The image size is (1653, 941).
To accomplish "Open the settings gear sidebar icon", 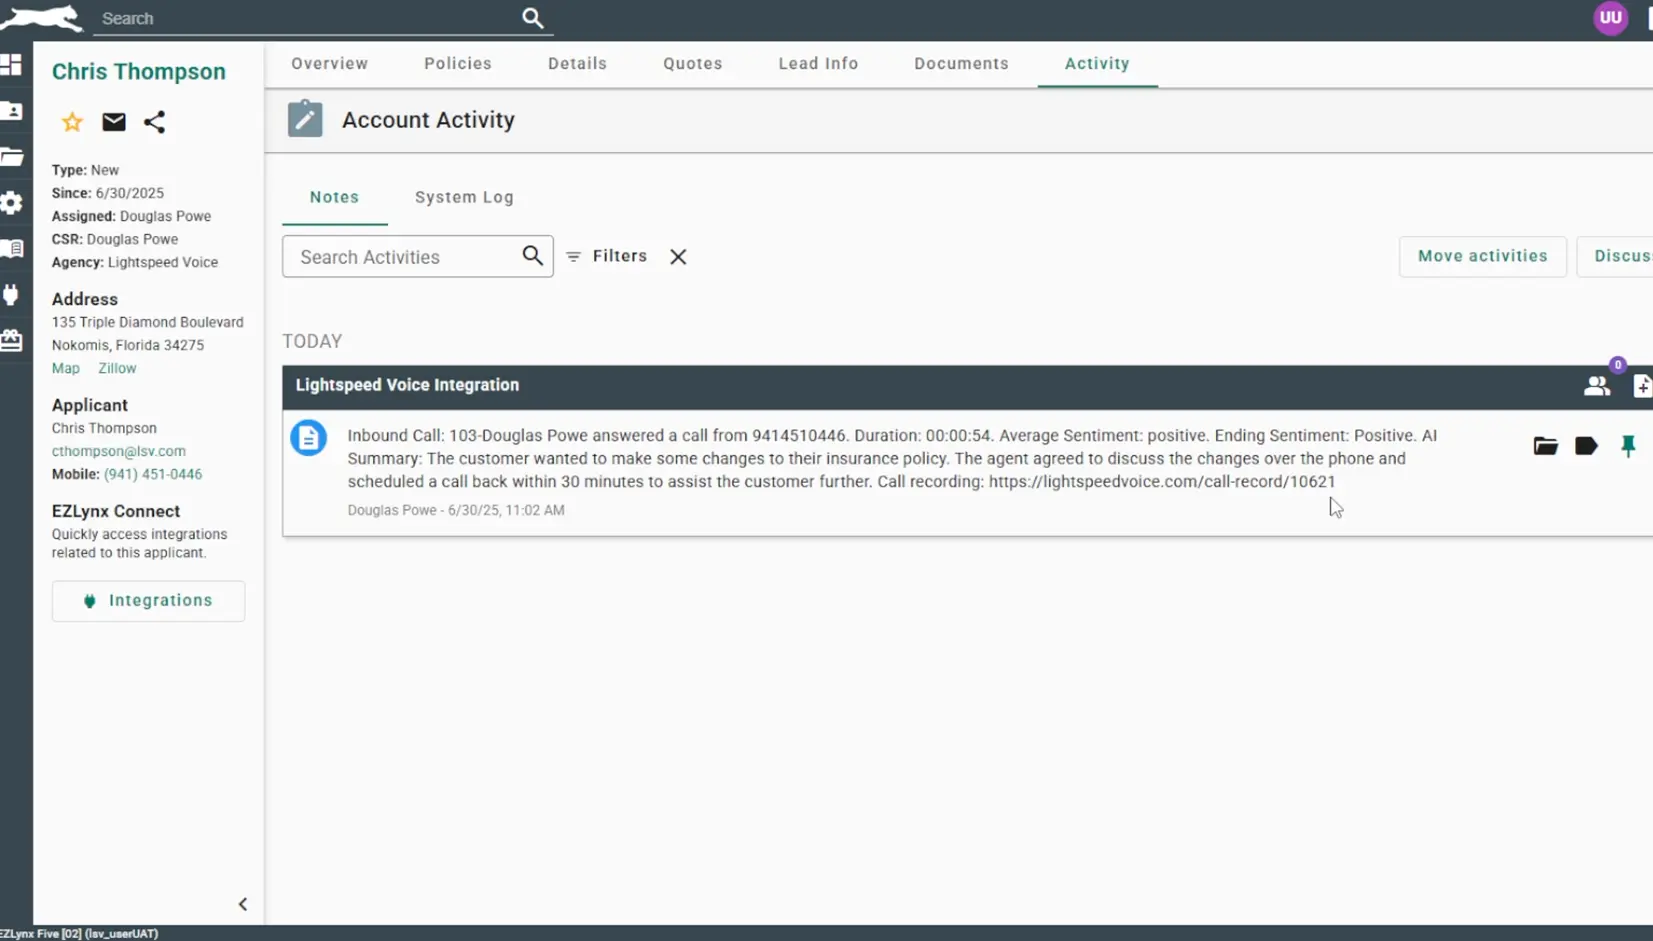I will coord(12,203).
